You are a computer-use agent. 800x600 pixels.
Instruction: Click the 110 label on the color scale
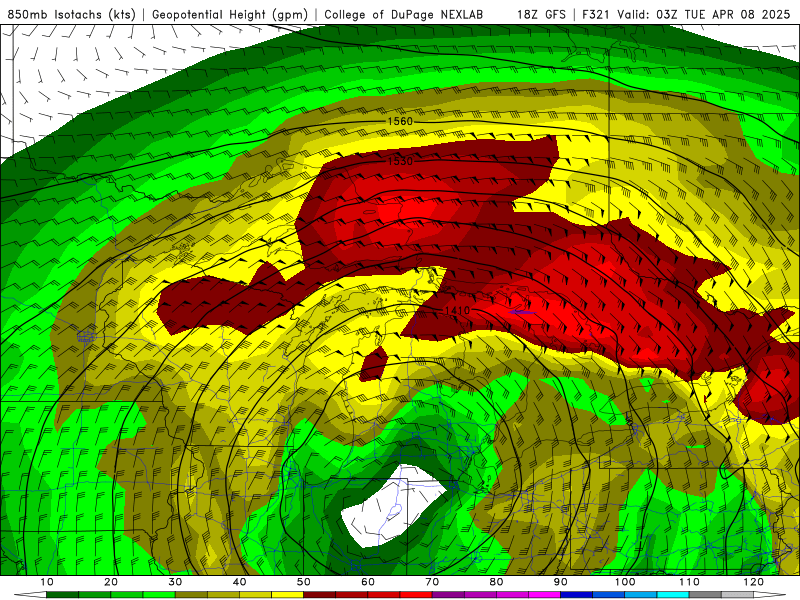pos(689,582)
